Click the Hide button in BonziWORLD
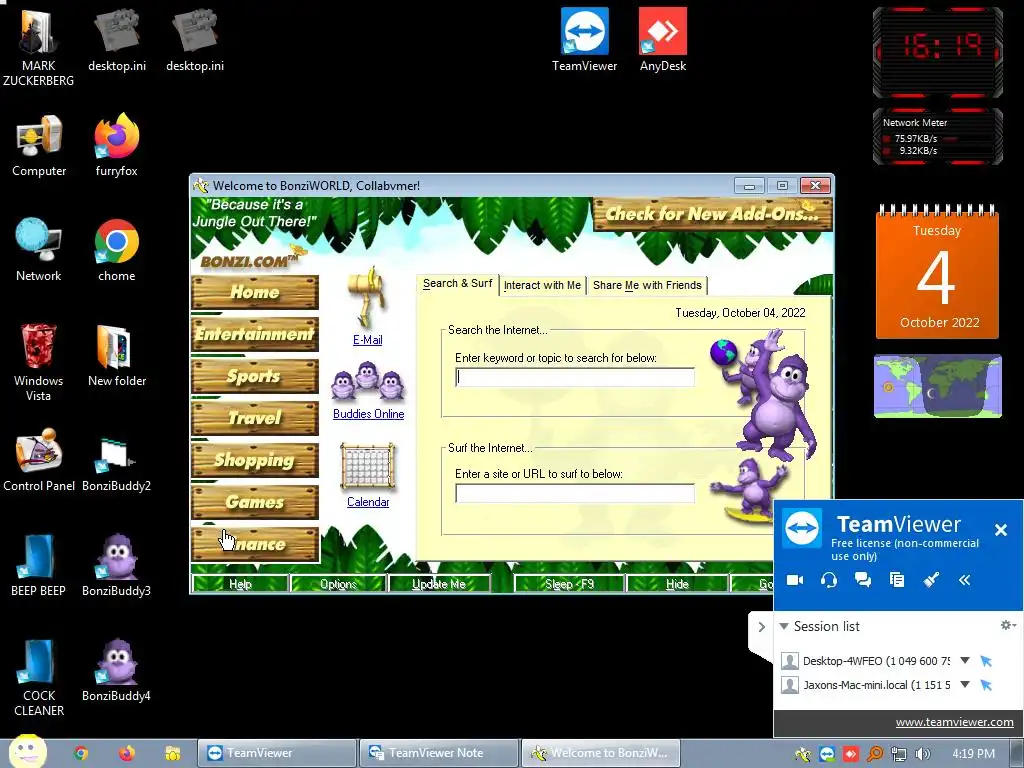Viewport: 1024px width, 768px height. [677, 584]
